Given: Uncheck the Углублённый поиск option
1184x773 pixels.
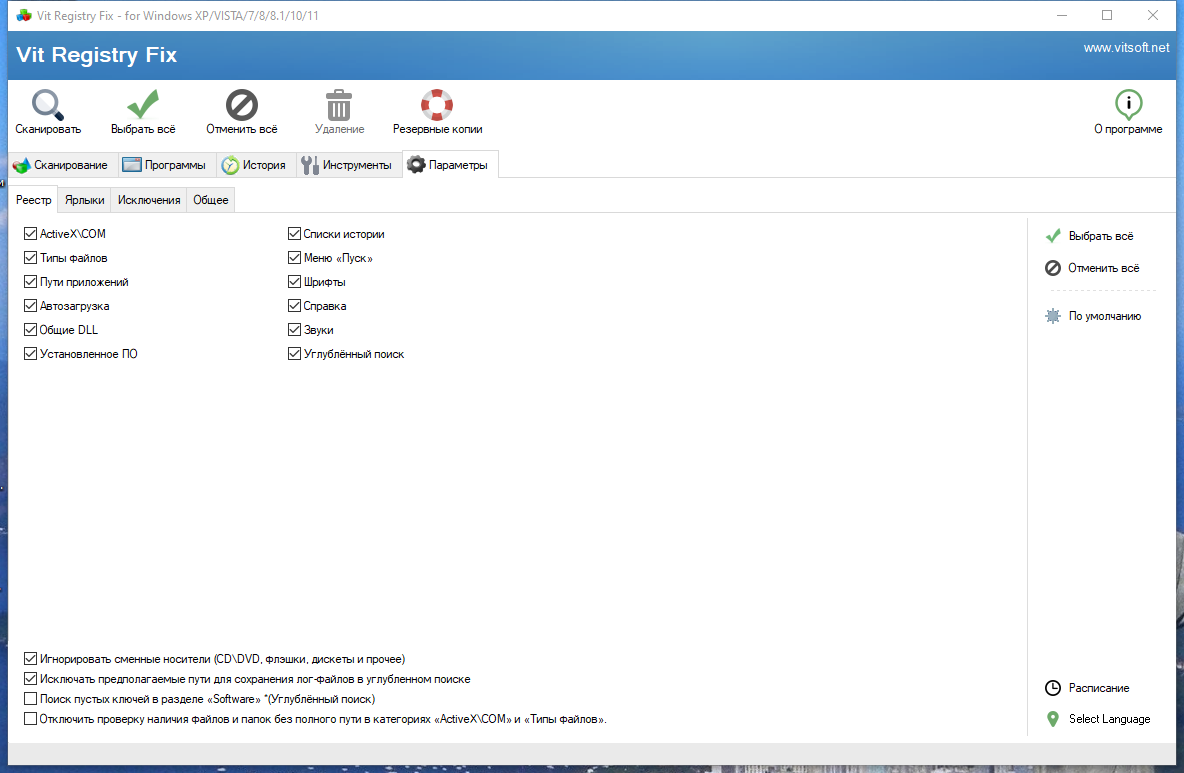Looking at the screenshot, I should (x=294, y=353).
